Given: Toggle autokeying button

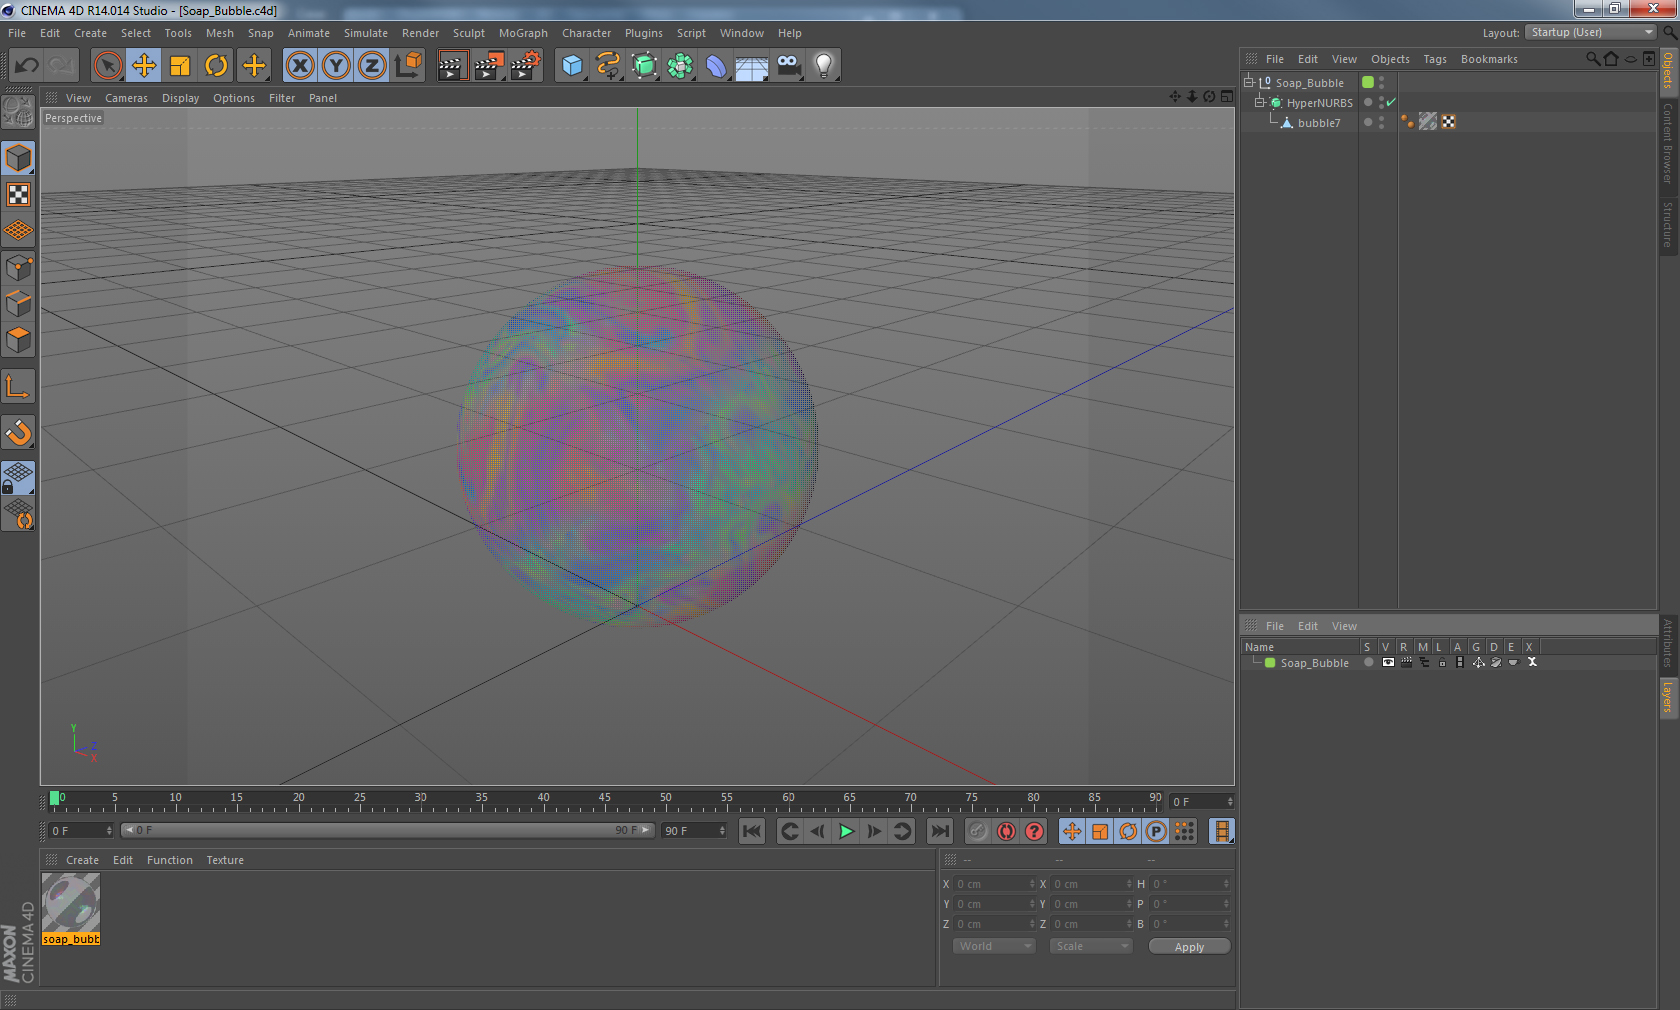Looking at the screenshot, I should 1006,831.
